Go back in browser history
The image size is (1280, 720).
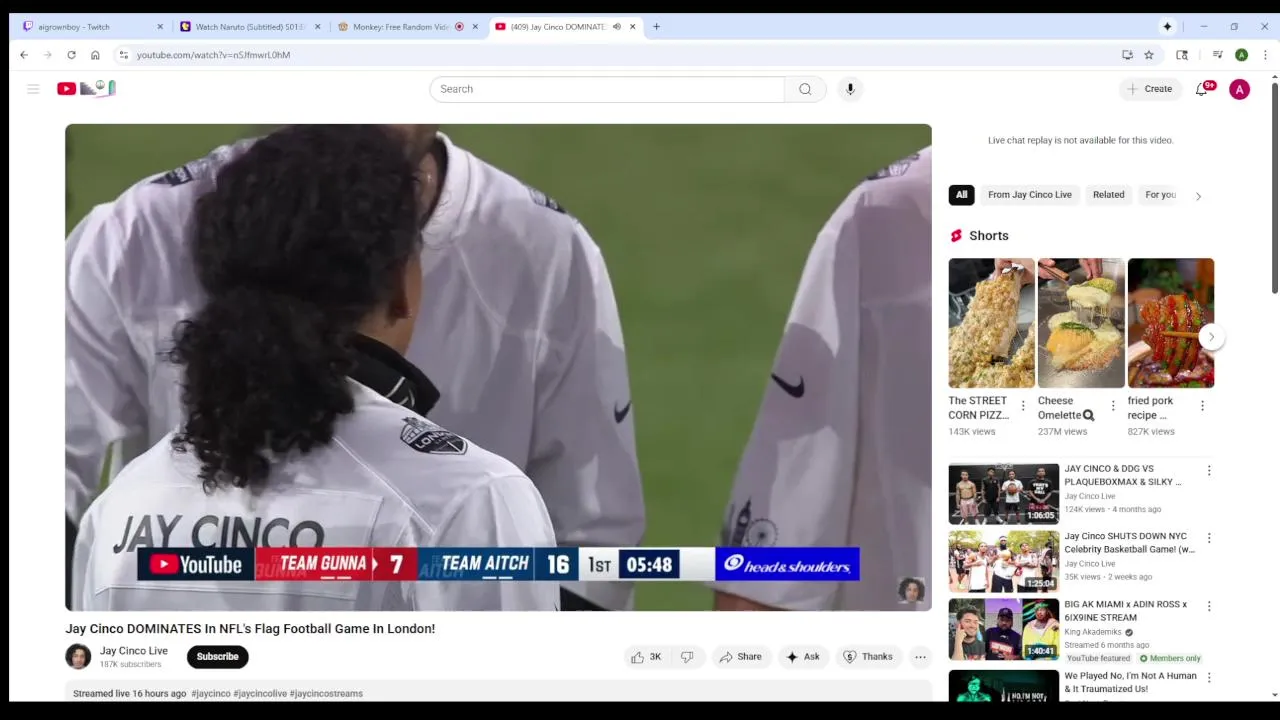[x=24, y=55]
